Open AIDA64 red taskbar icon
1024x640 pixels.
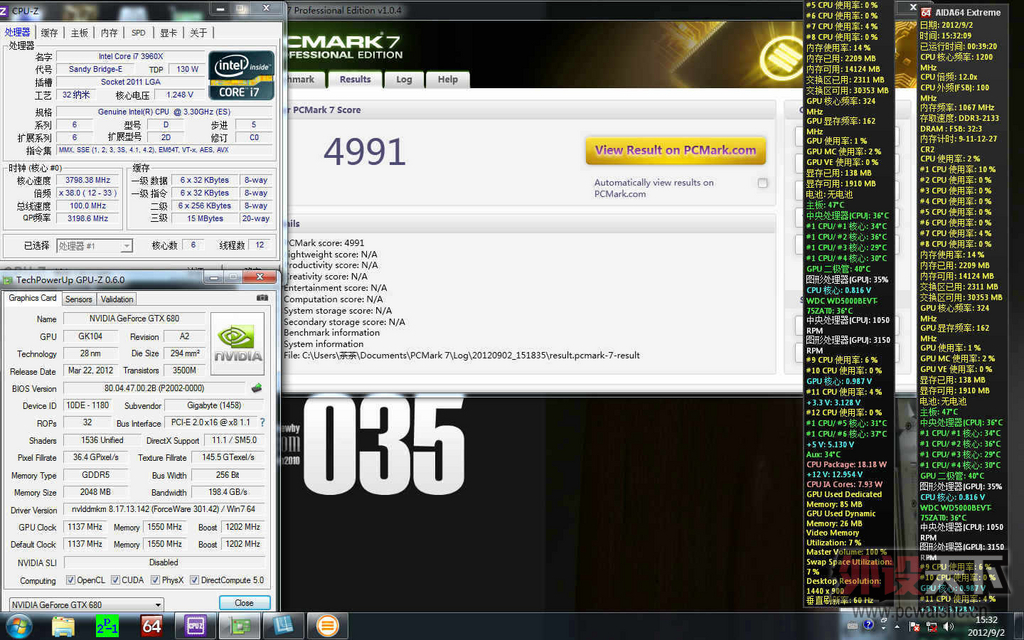(x=152, y=626)
